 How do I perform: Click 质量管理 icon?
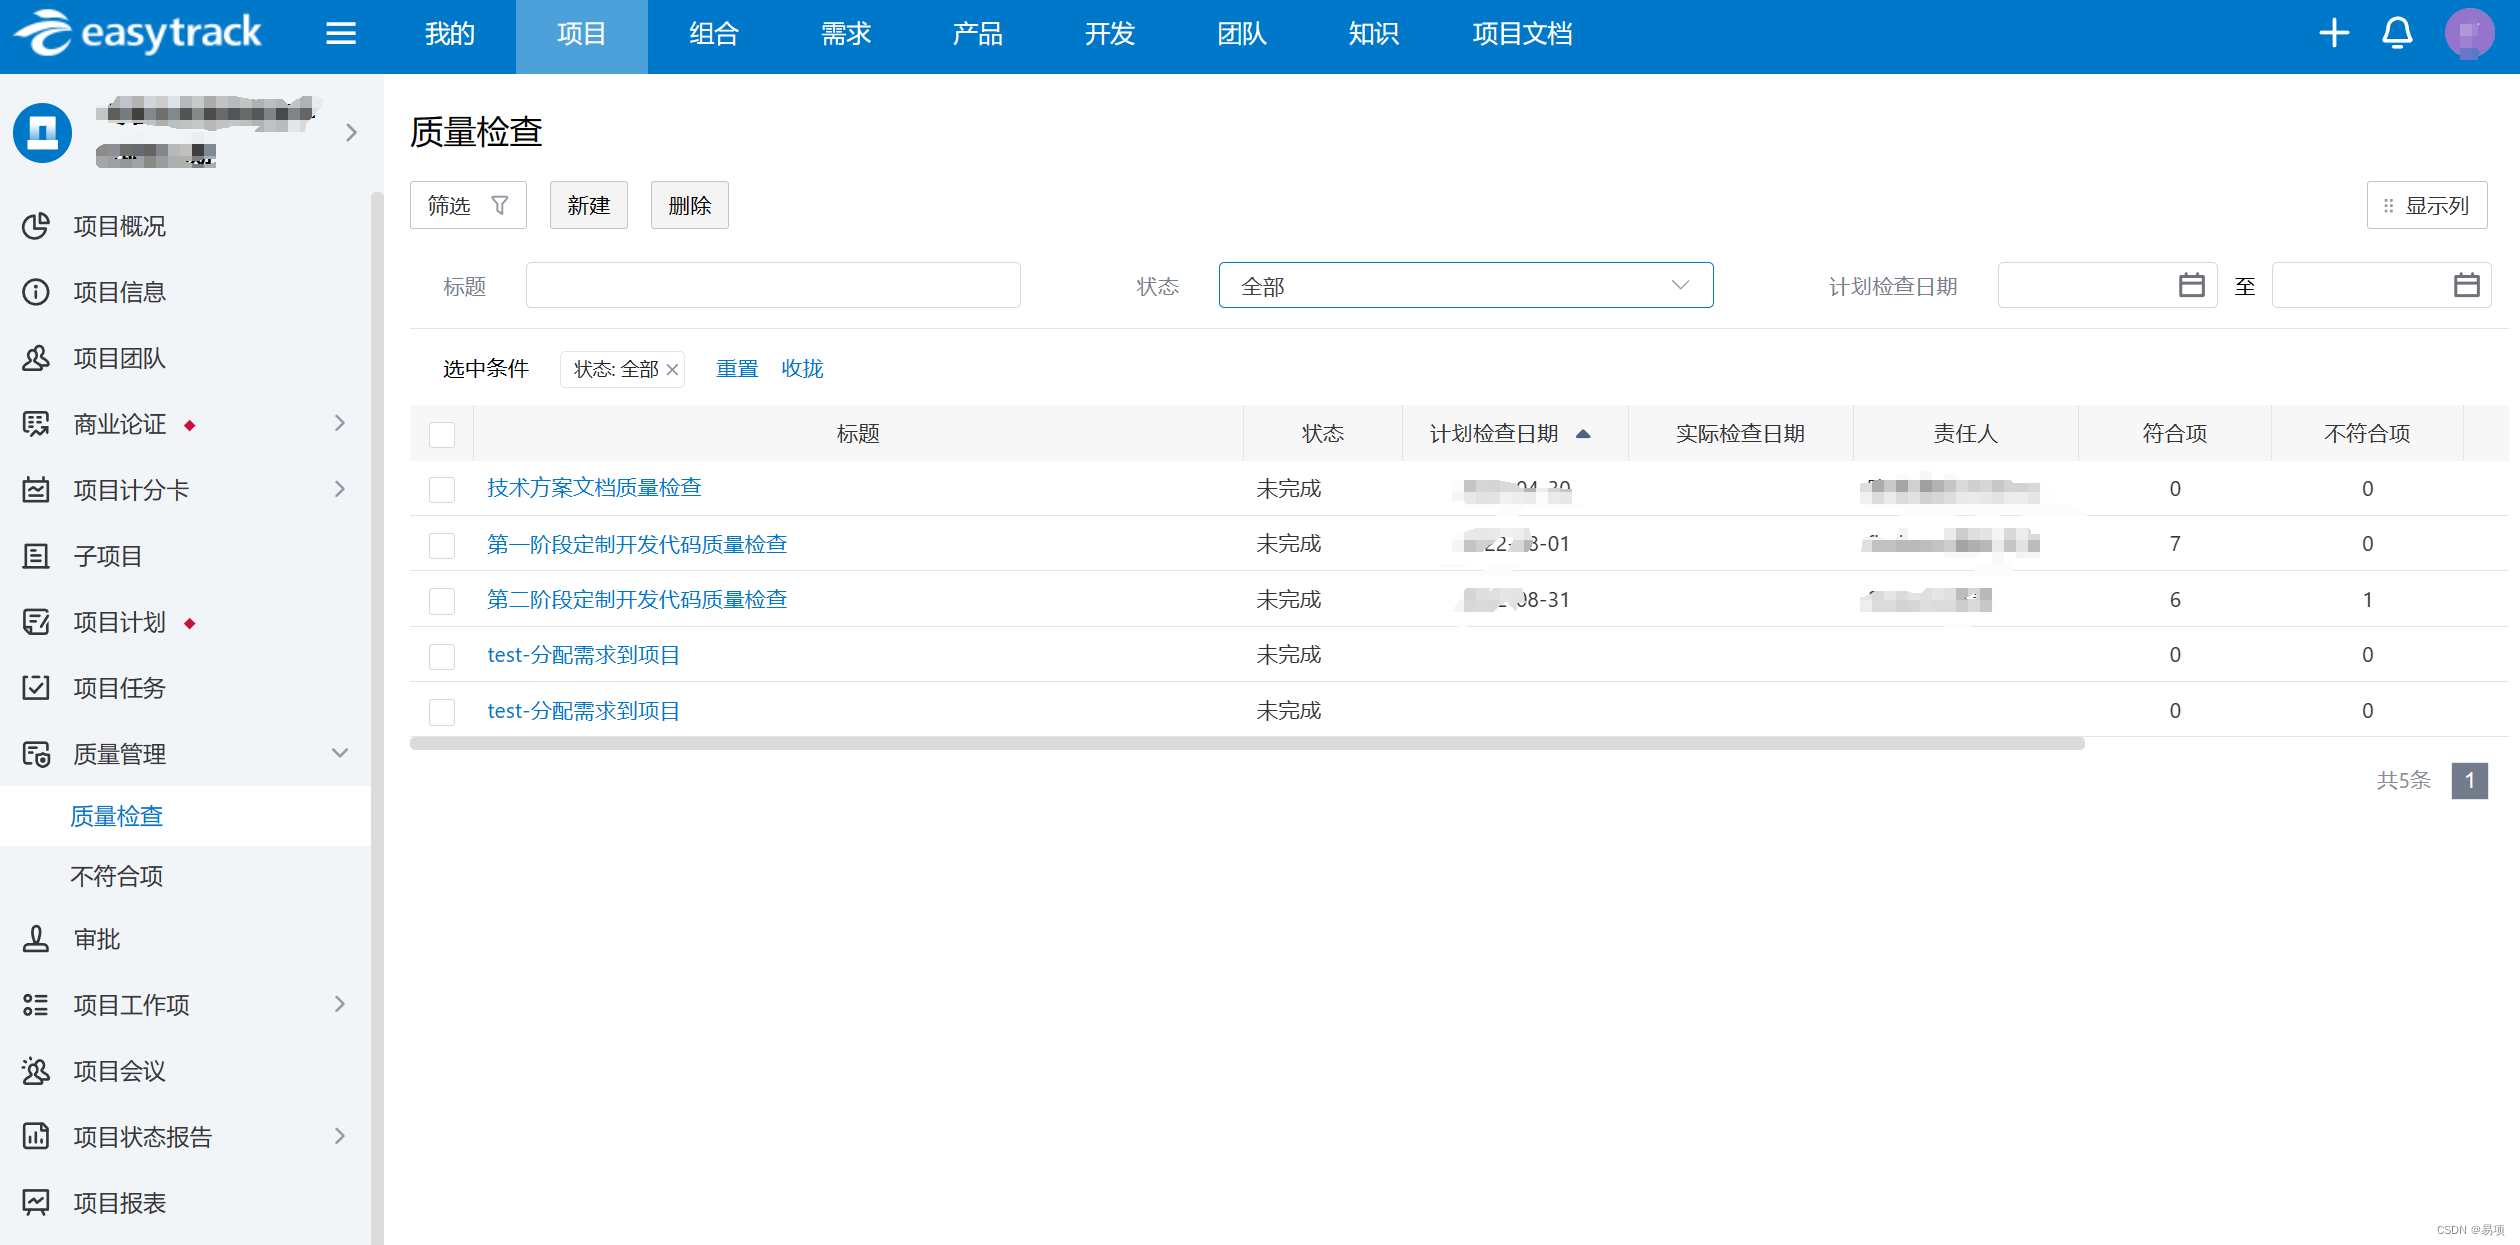point(36,754)
